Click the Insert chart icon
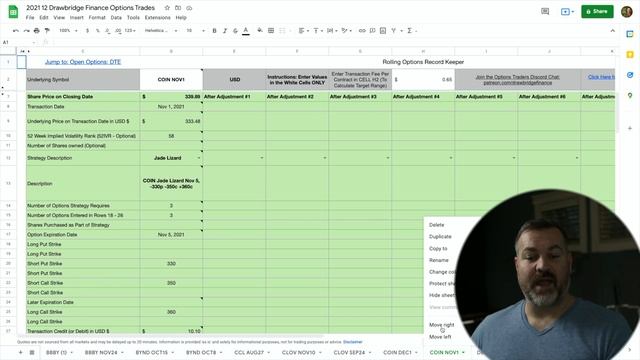The height and width of the screenshot is (360, 640). pyautogui.click(x=383, y=31)
